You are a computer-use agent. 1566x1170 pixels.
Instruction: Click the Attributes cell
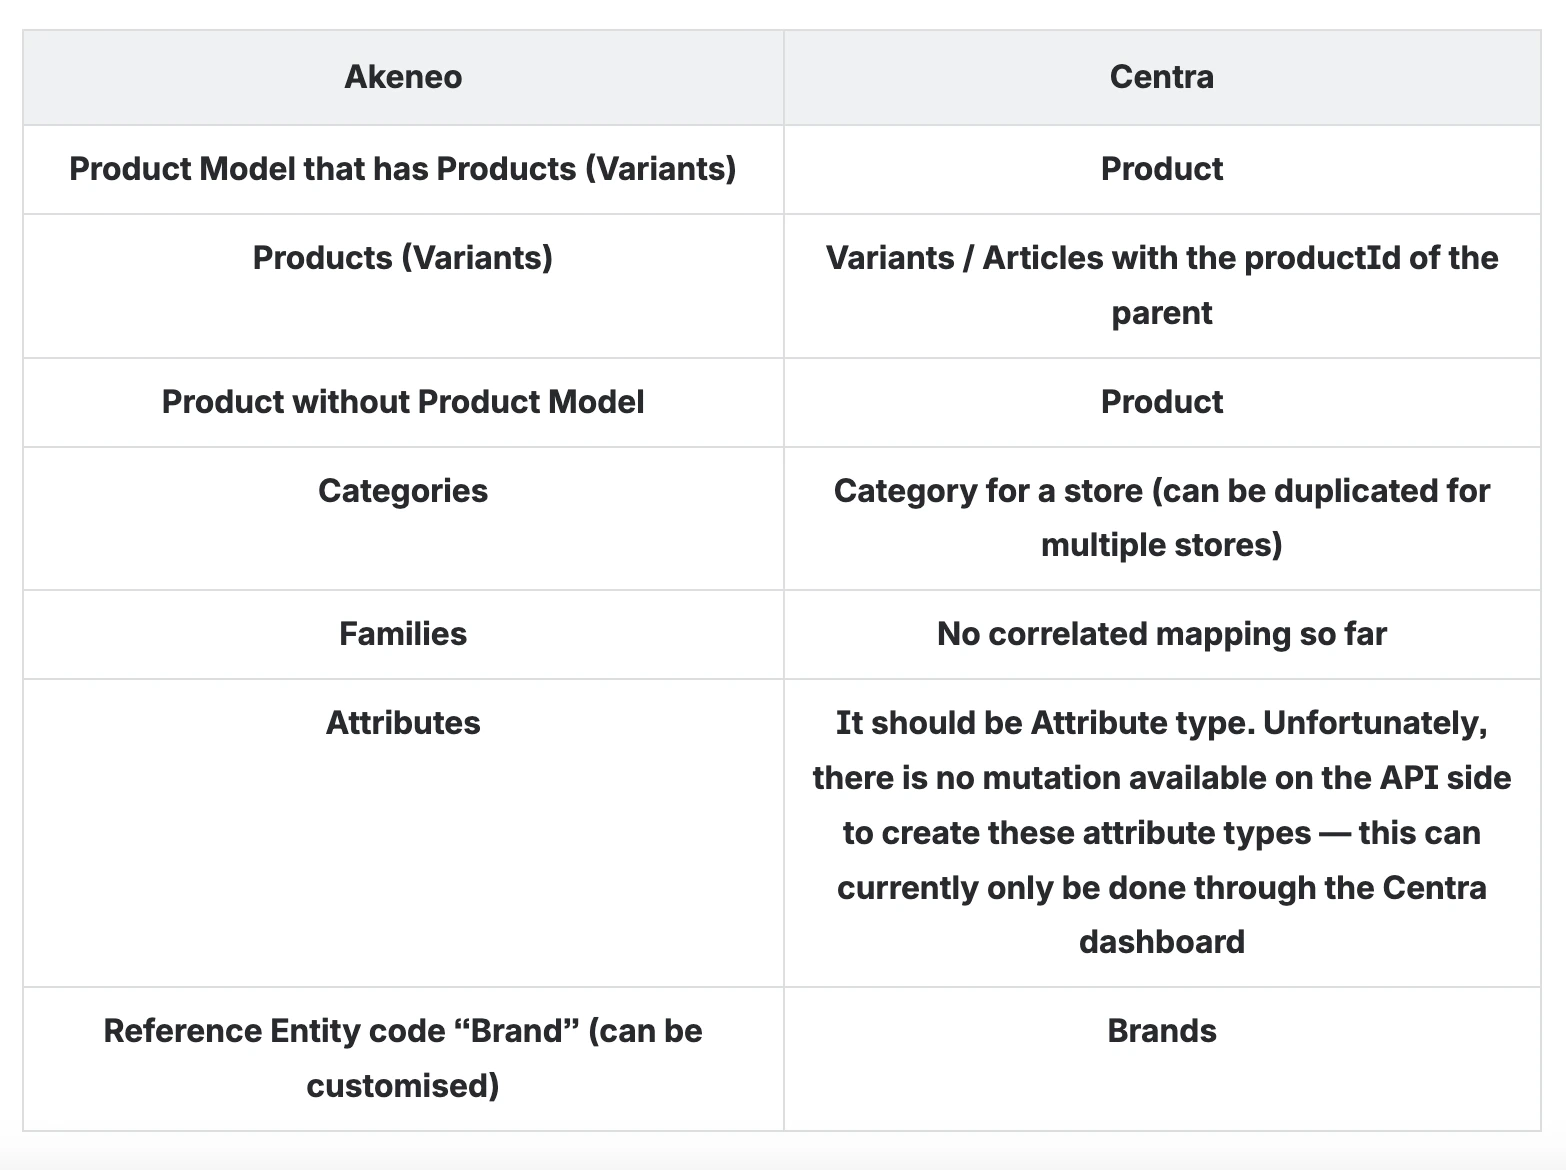click(x=403, y=833)
